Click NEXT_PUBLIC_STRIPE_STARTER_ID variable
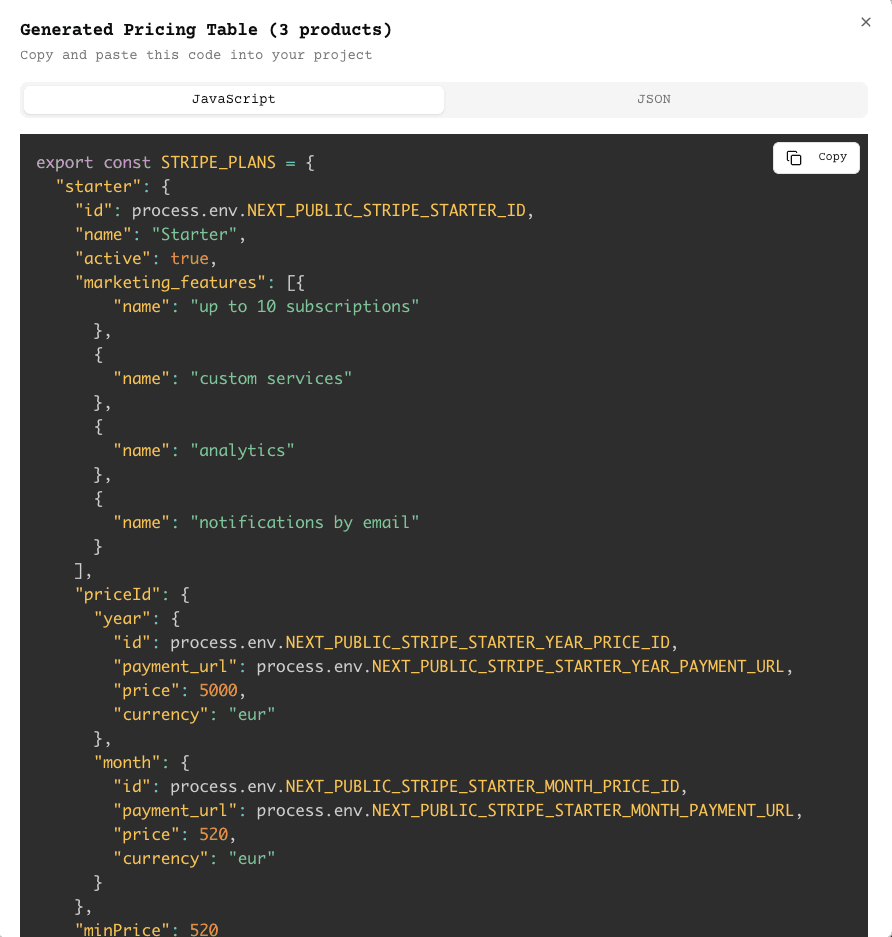The image size is (892, 937). click(386, 210)
